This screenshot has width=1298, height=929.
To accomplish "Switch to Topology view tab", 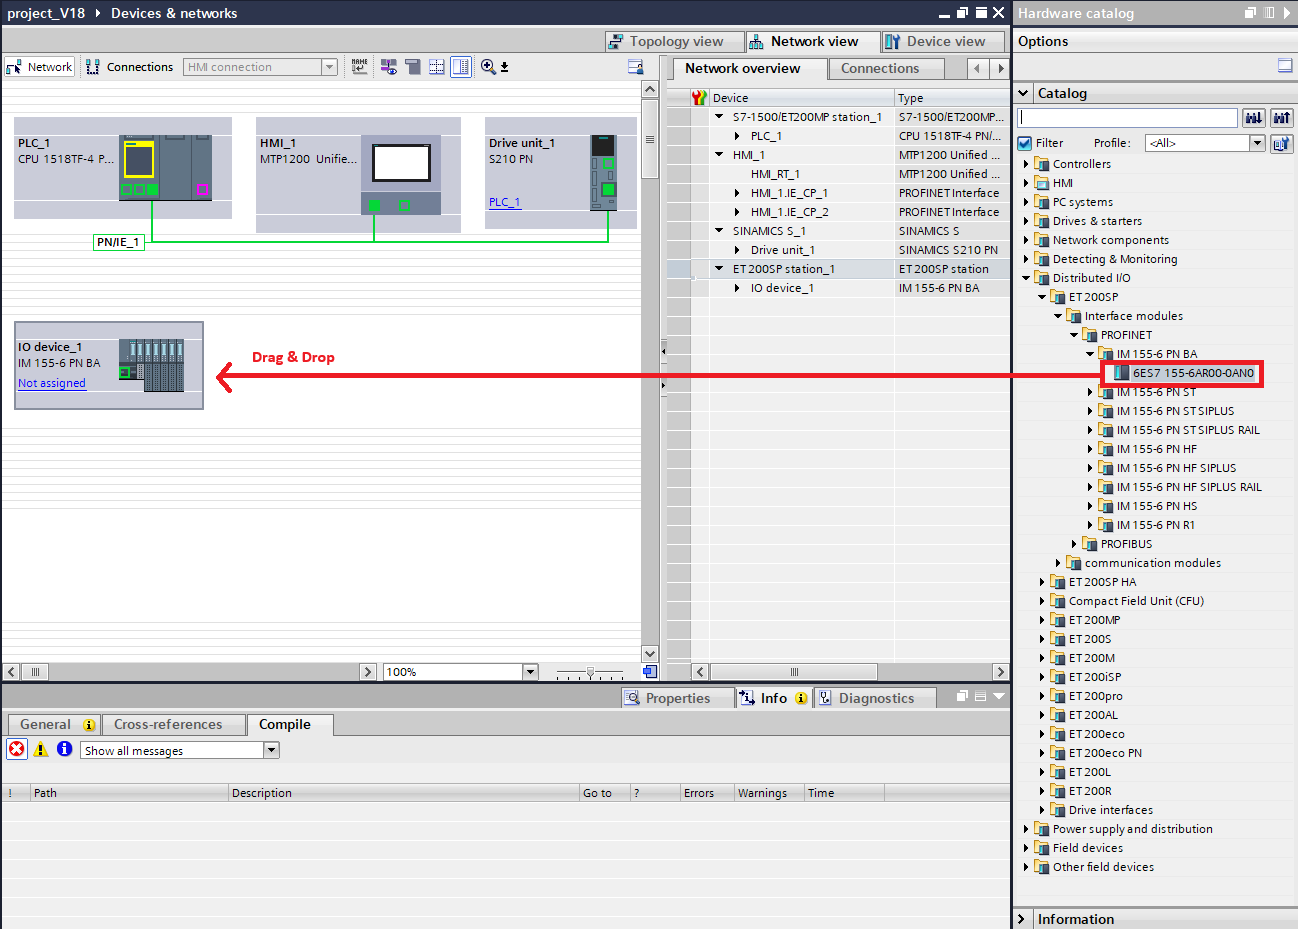I will tap(675, 41).
